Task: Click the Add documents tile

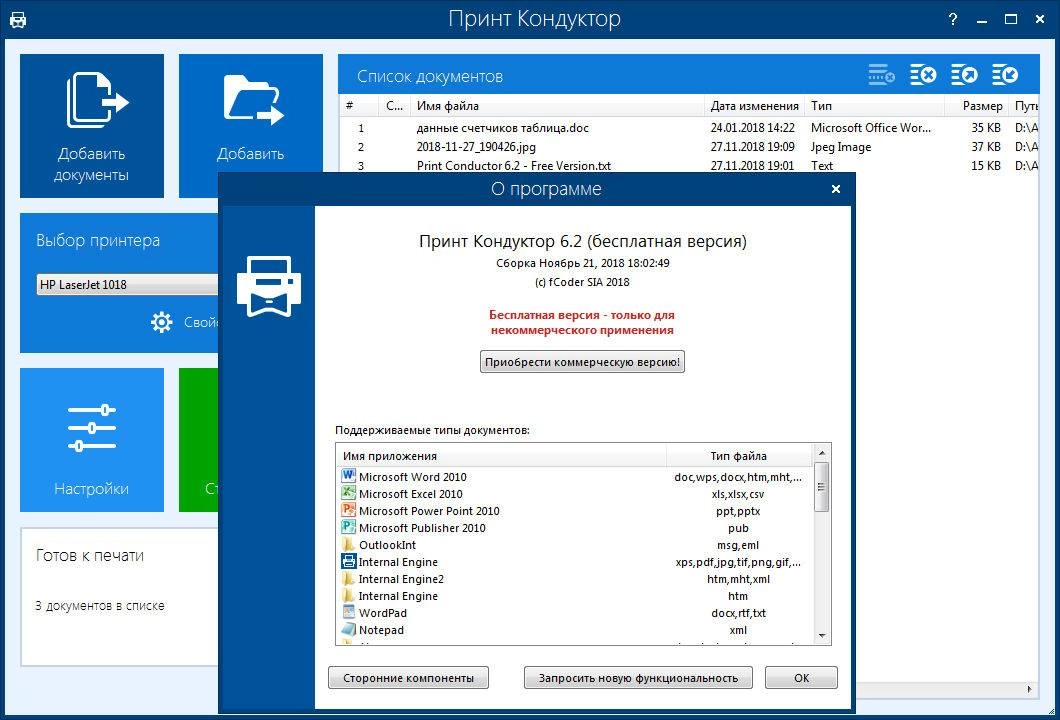Action: (x=92, y=126)
